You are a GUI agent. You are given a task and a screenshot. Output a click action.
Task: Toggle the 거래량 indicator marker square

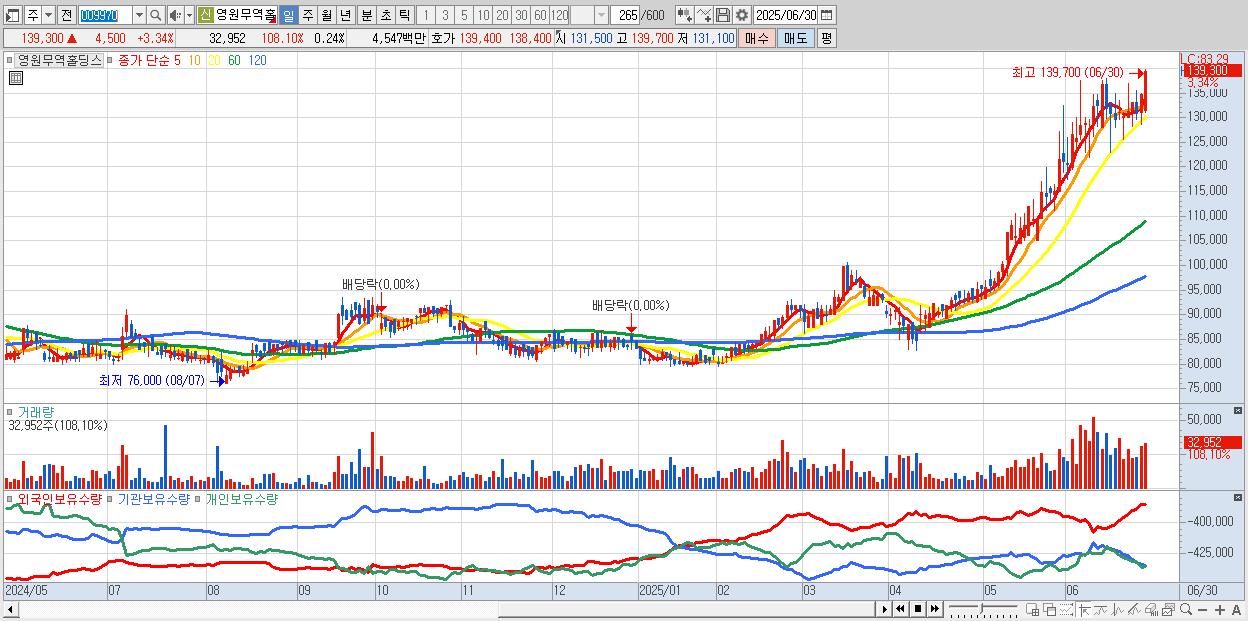(11, 411)
